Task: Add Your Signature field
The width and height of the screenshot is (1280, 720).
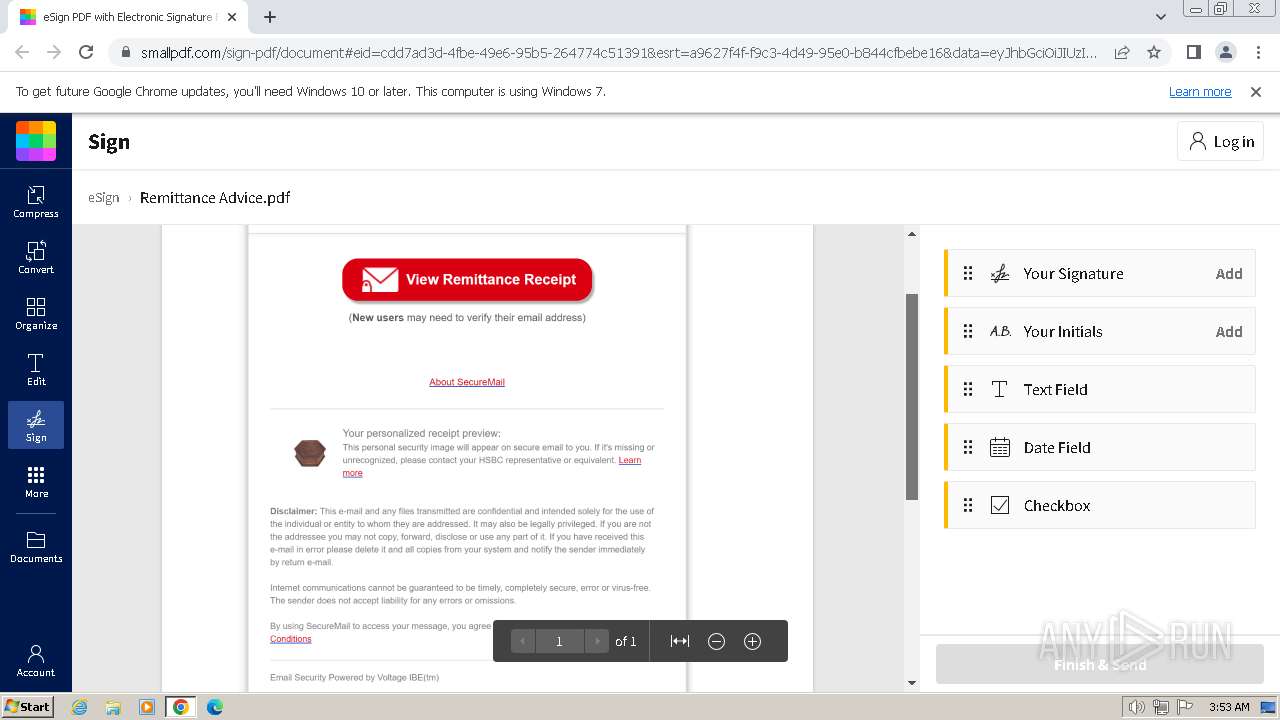Action: (x=1229, y=274)
